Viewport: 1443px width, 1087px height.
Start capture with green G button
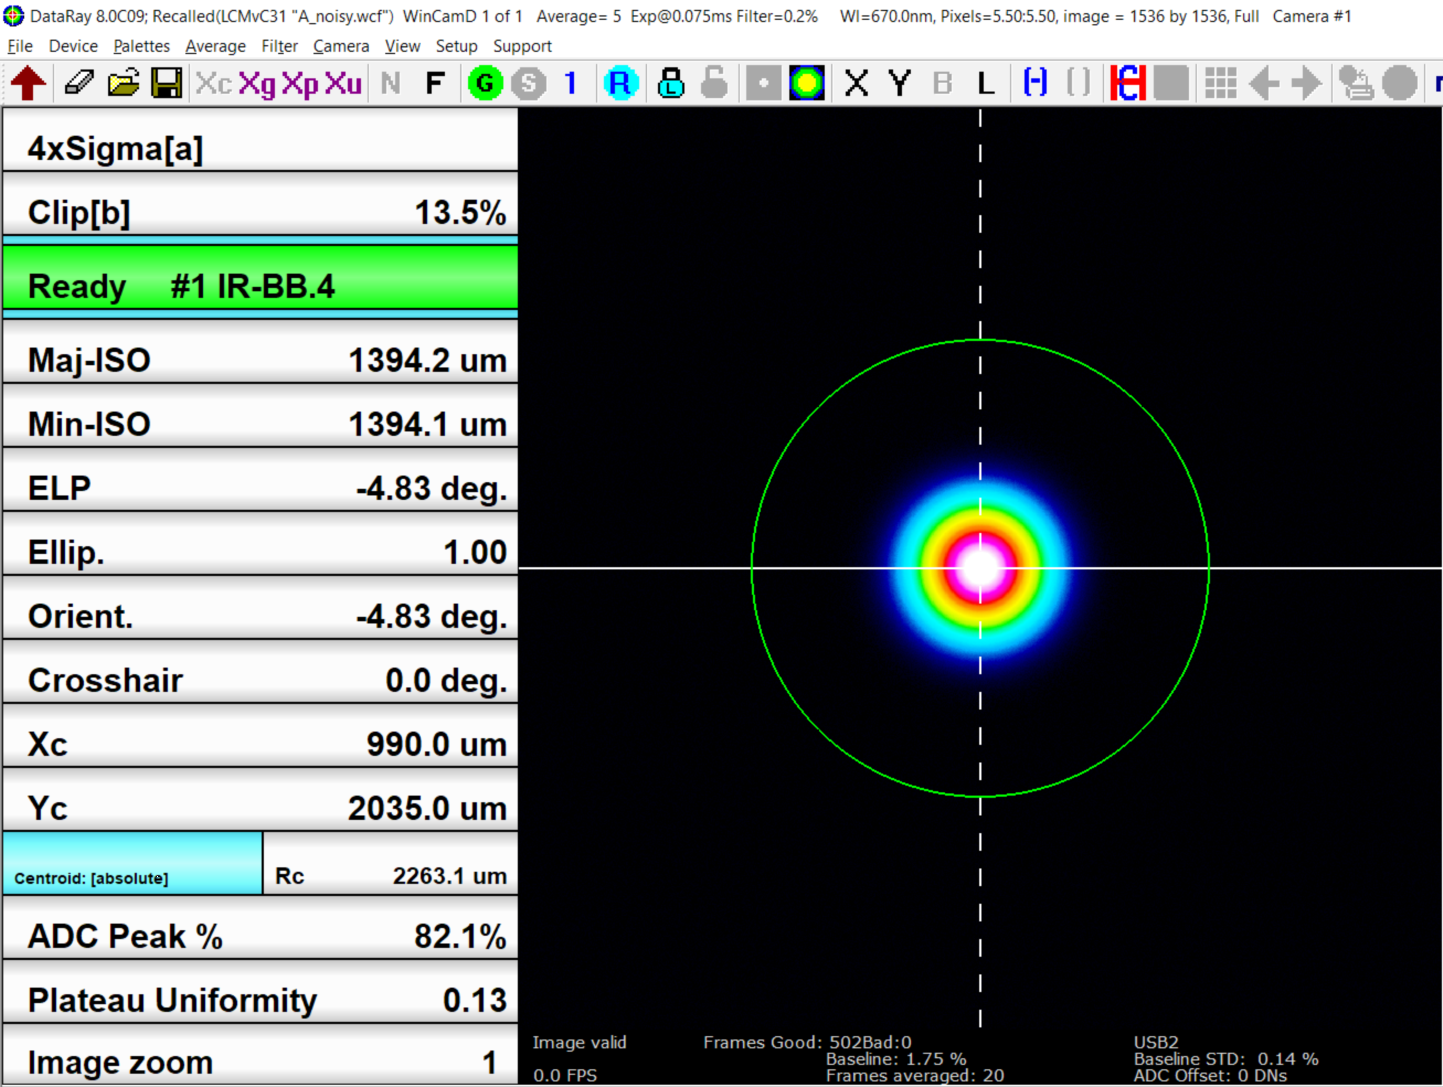(x=485, y=83)
